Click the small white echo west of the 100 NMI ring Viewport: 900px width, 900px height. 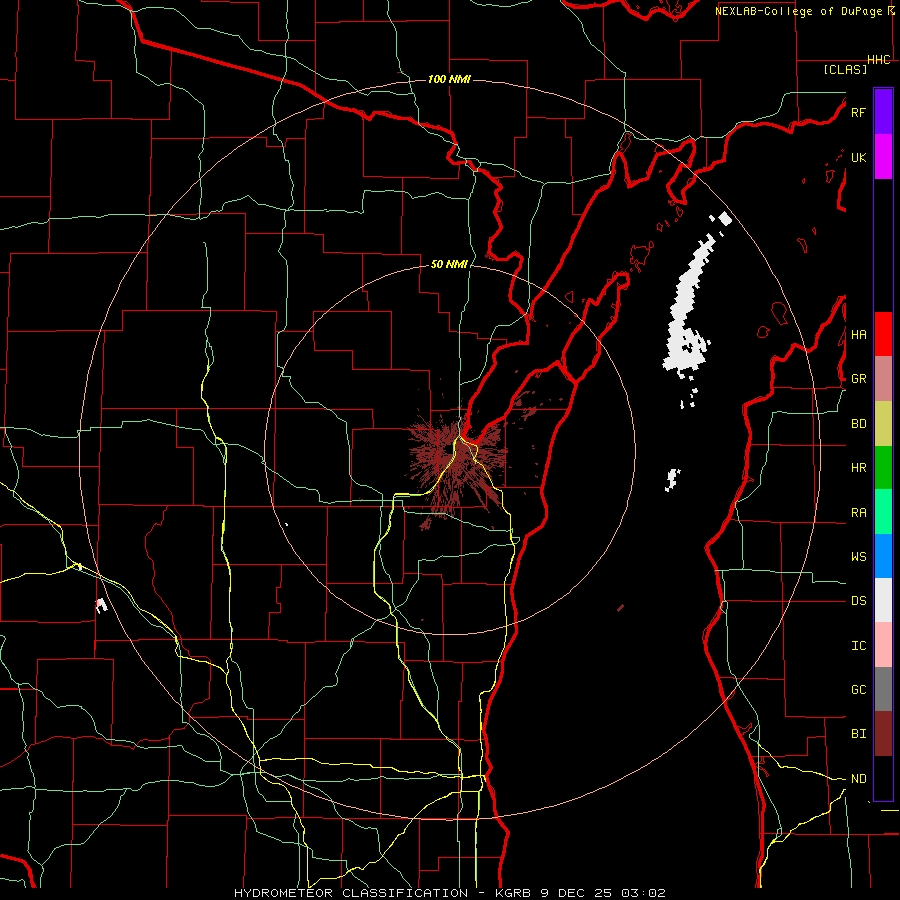coord(102,604)
